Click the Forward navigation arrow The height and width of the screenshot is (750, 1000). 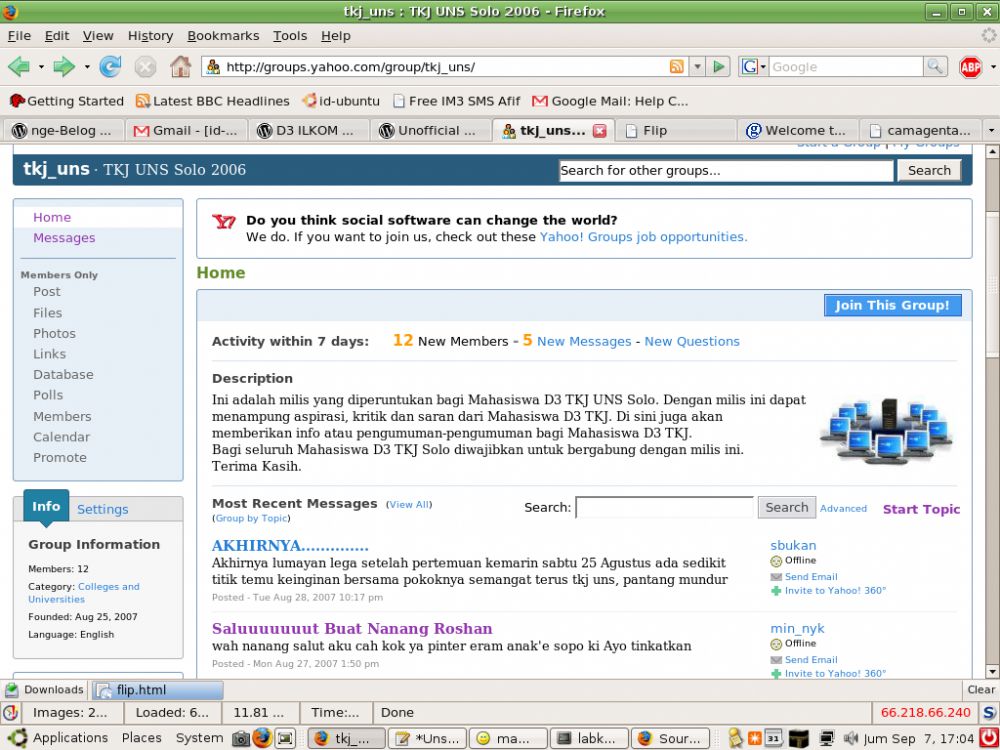[63, 67]
